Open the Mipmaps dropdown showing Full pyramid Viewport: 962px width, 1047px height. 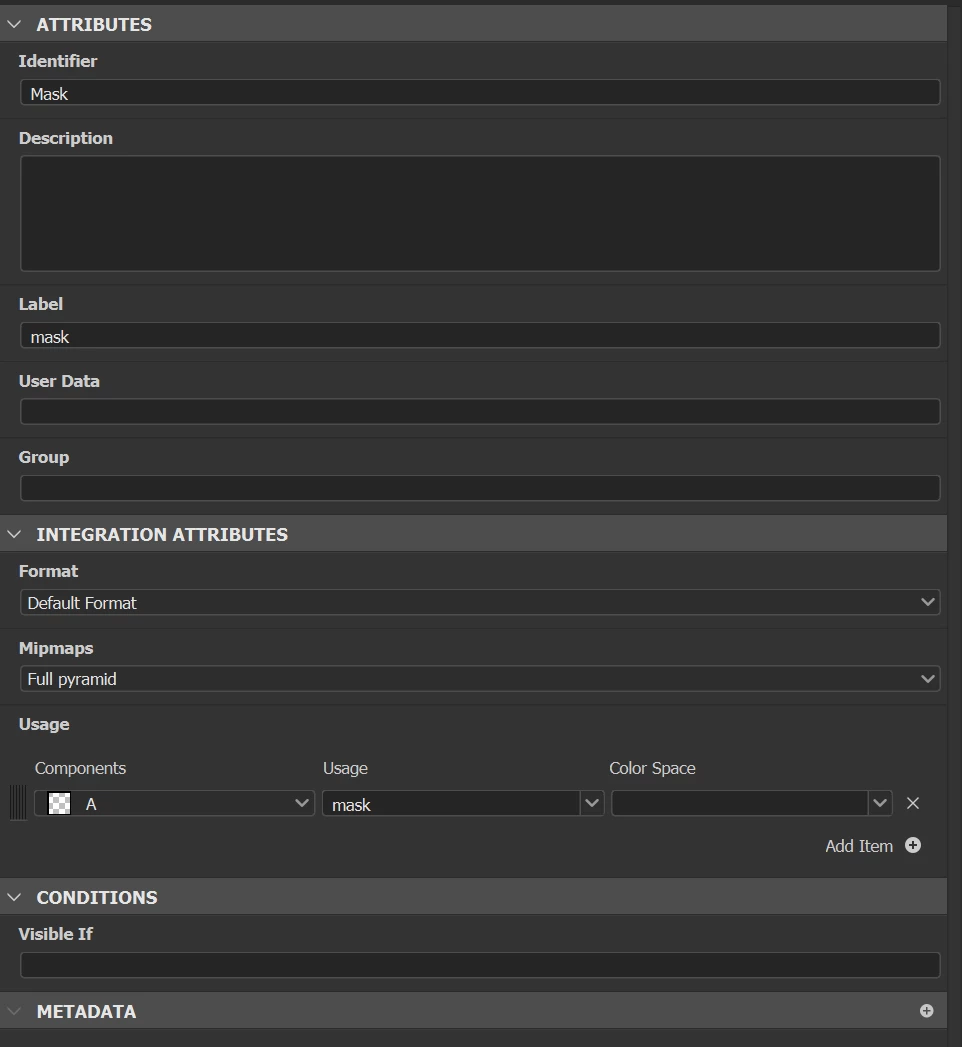[x=480, y=678]
